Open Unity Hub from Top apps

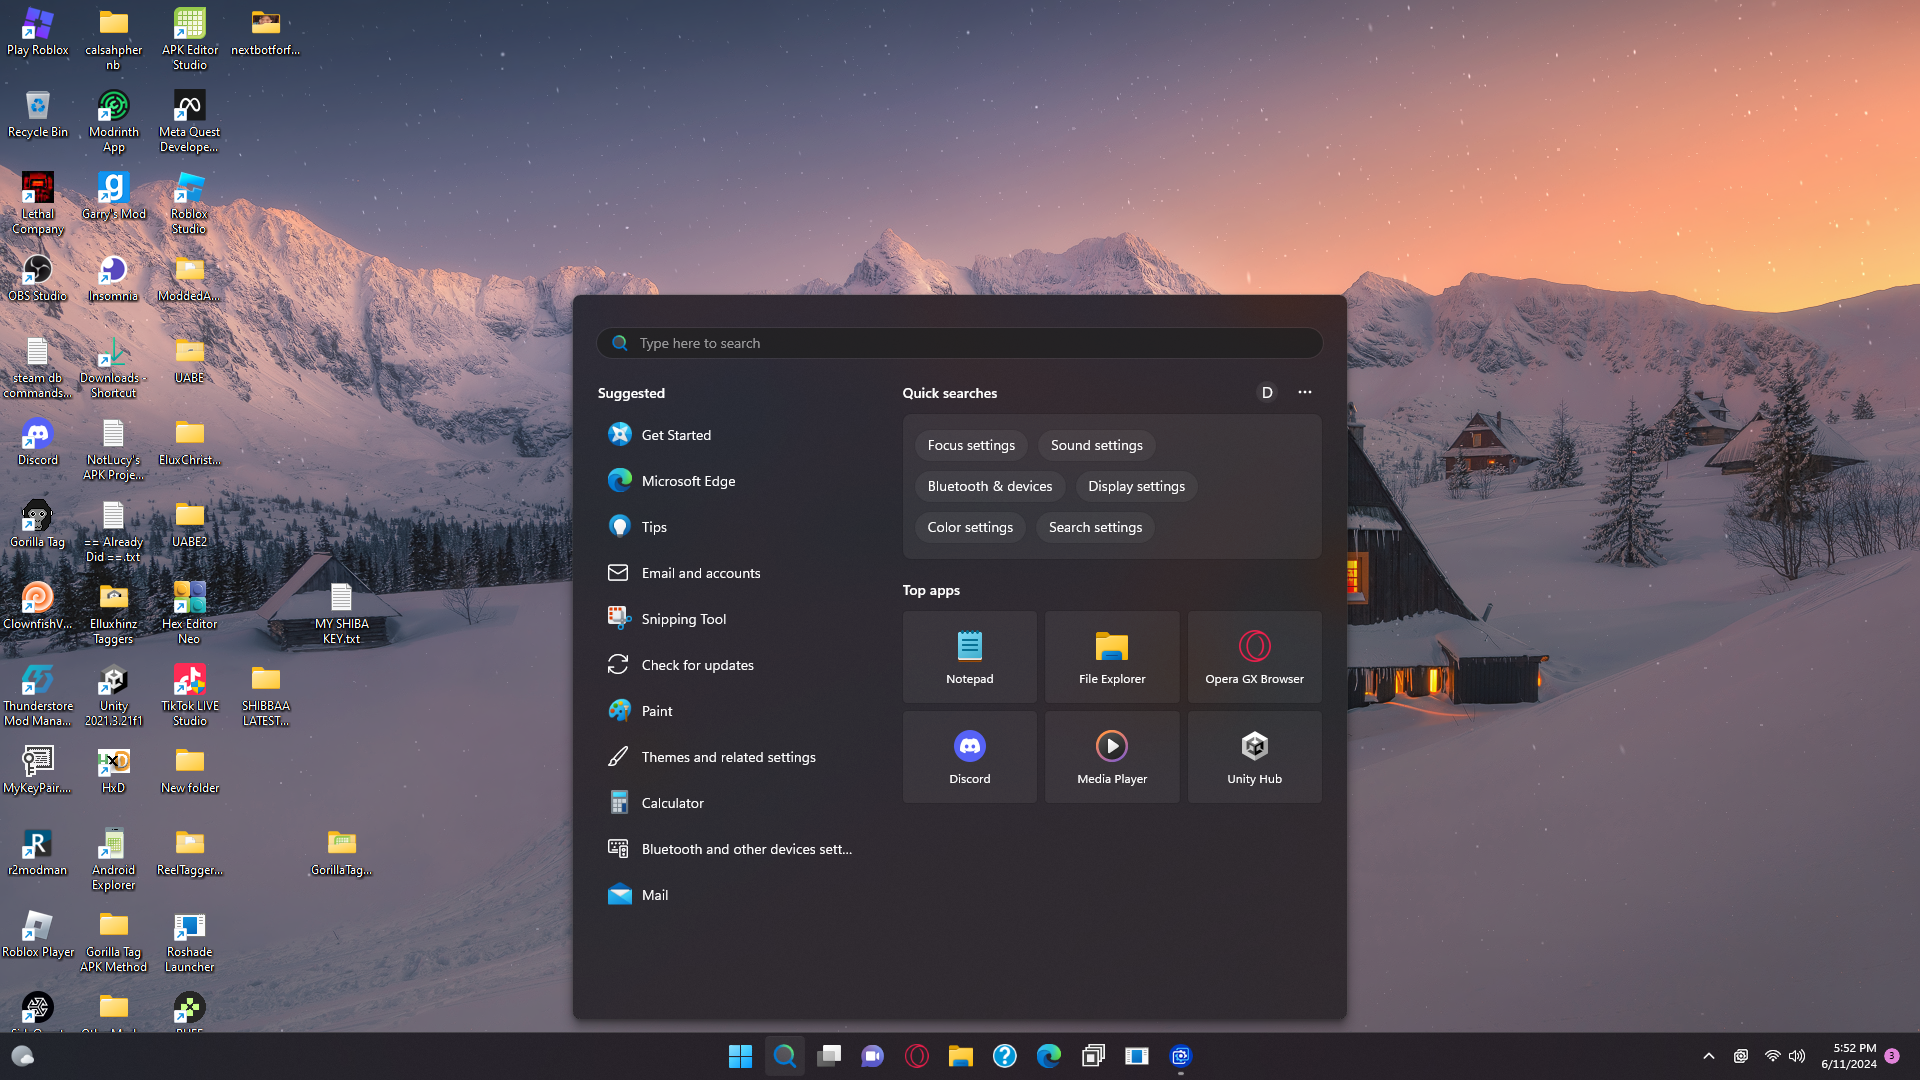[x=1254, y=757]
